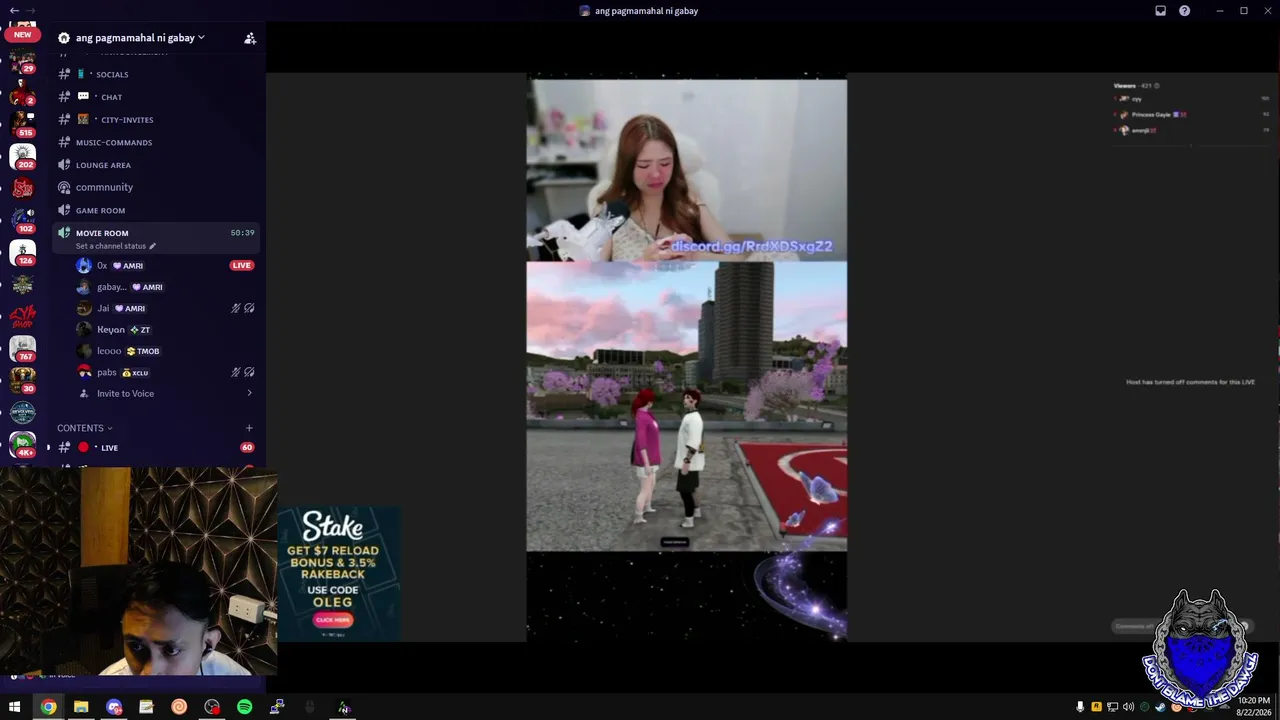Viewport: 1280px width, 720px height.
Task: Click the discord.gg/RrdXDSxgZ2 link on stream
Action: 751,246
